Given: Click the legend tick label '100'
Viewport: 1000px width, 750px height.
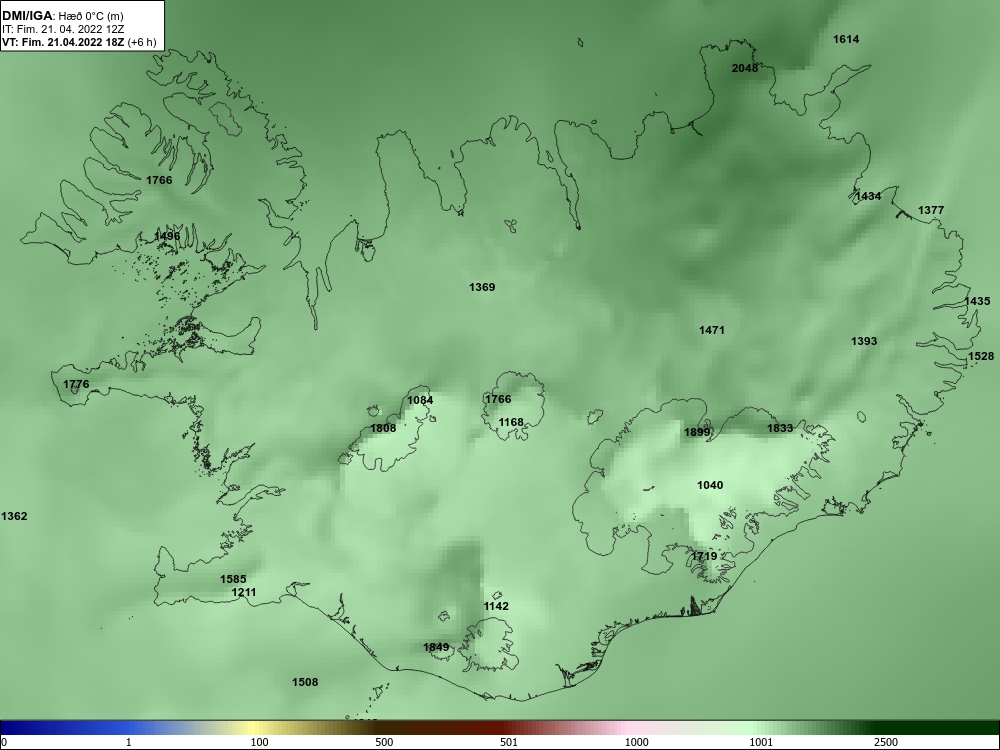Looking at the screenshot, I should (x=259, y=742).
